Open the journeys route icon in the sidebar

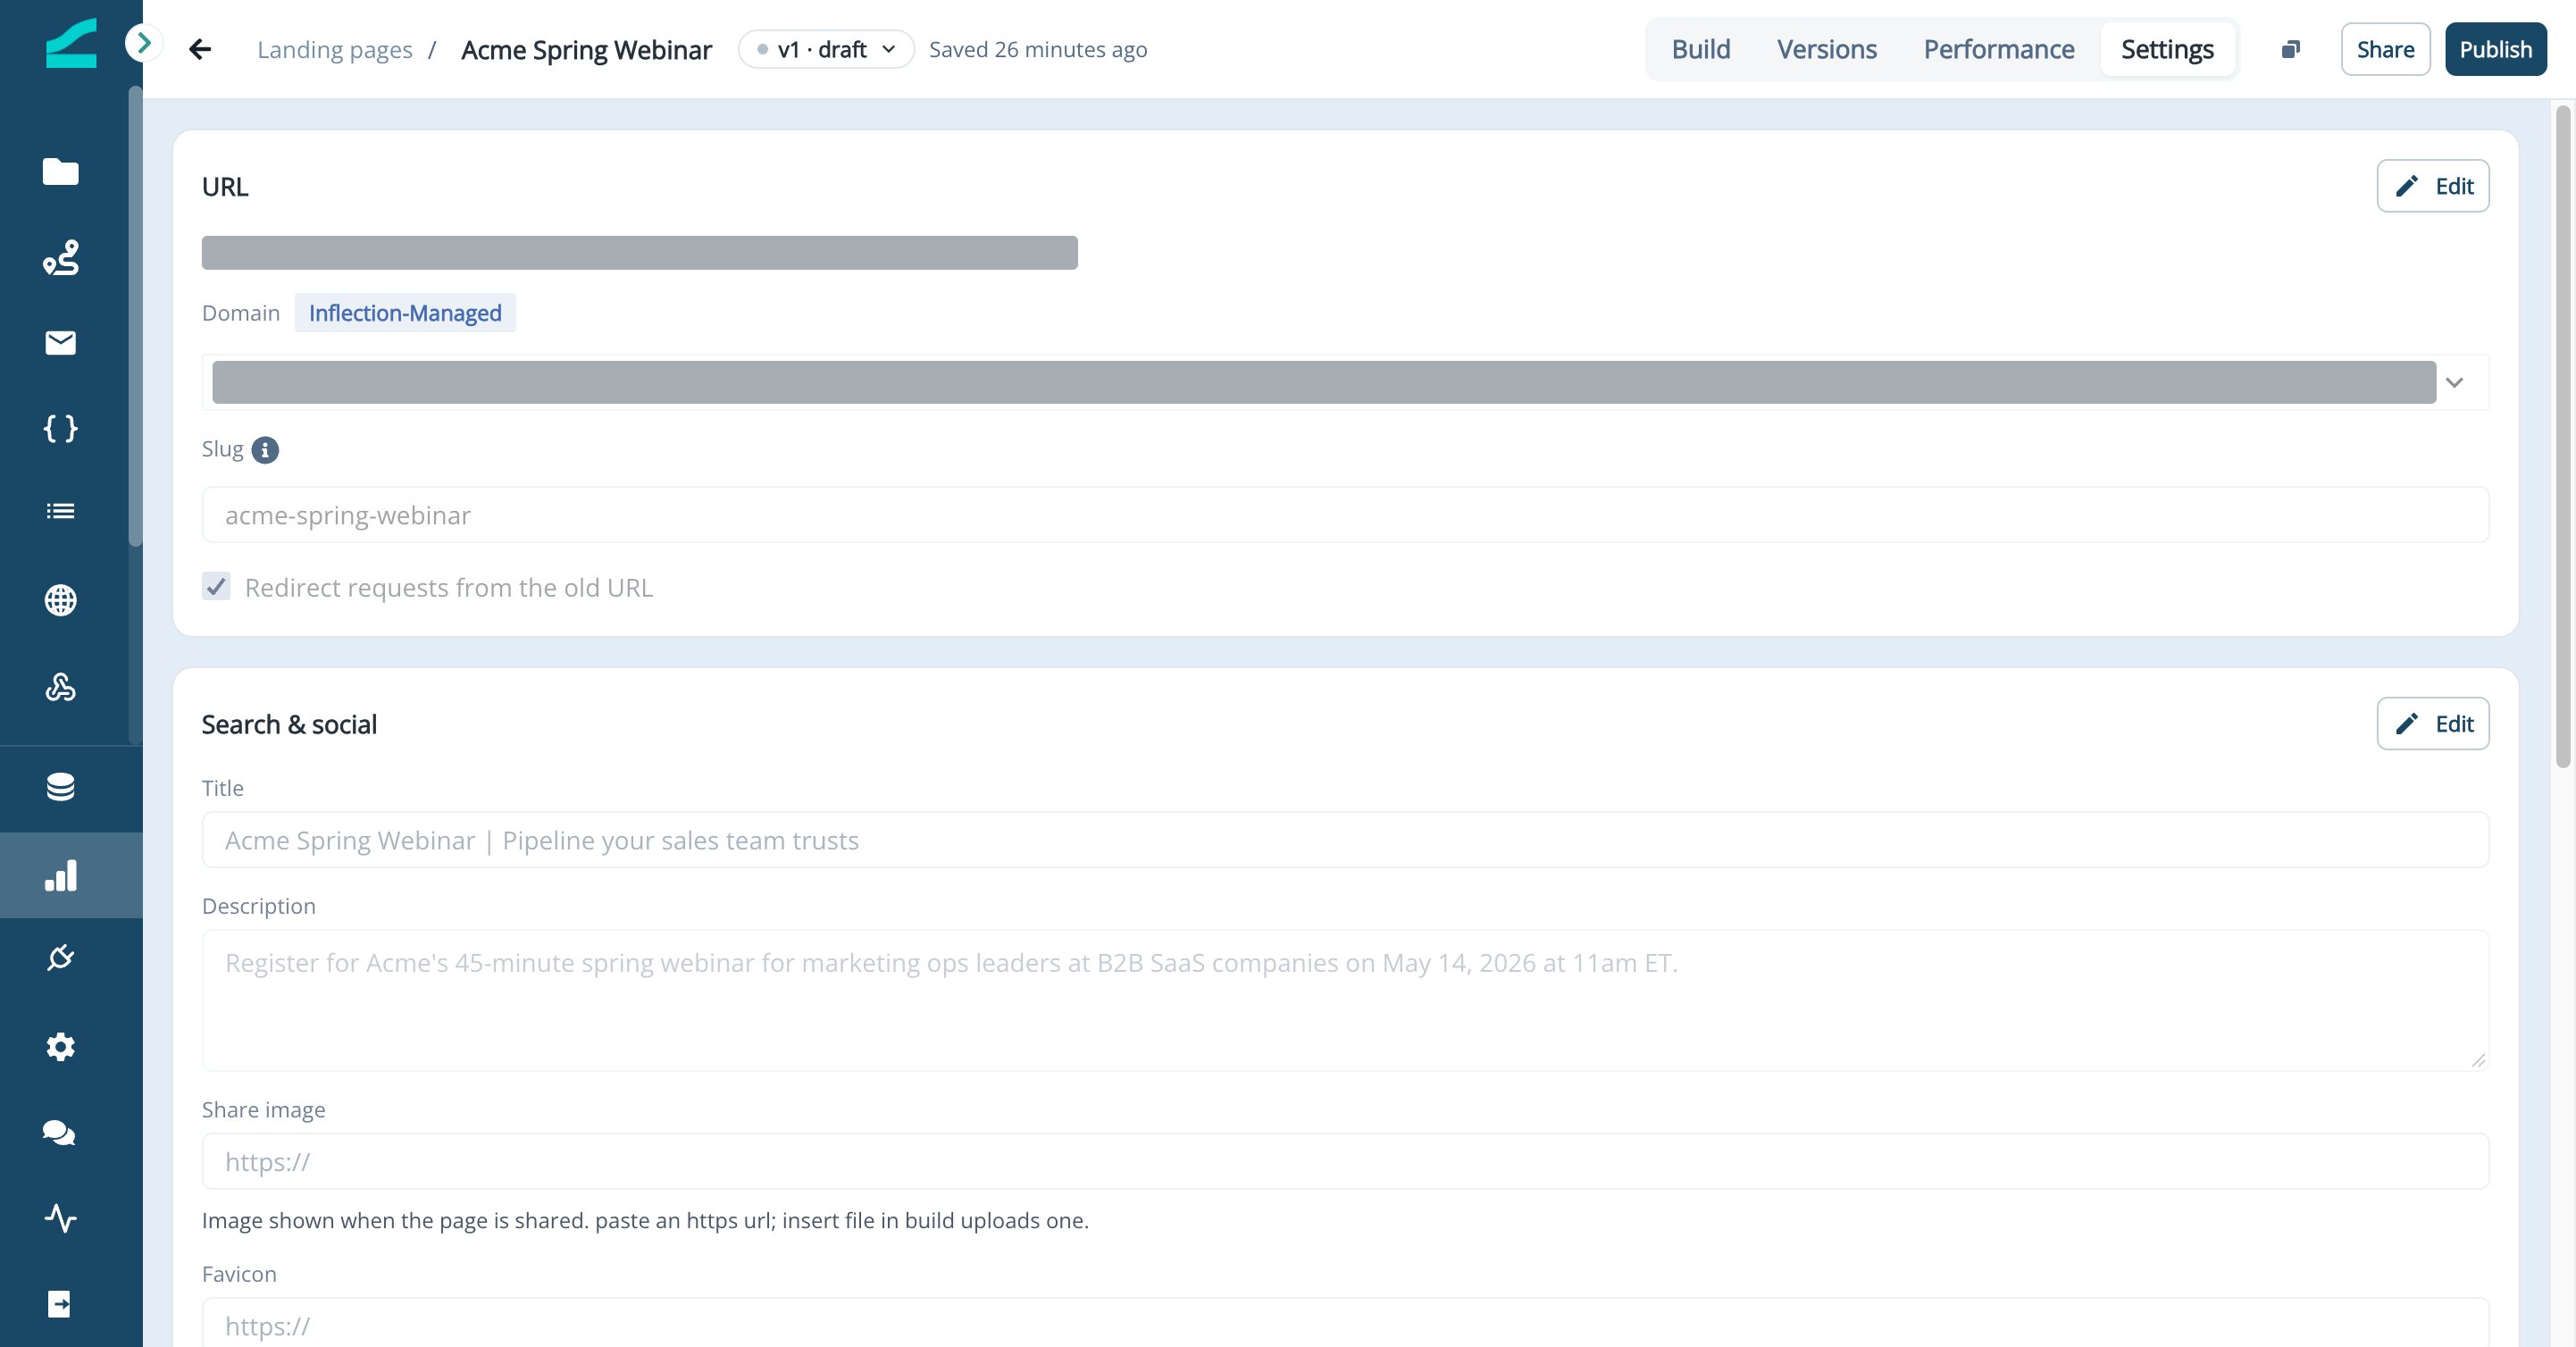pyautogui.click(x=60, y=257)
